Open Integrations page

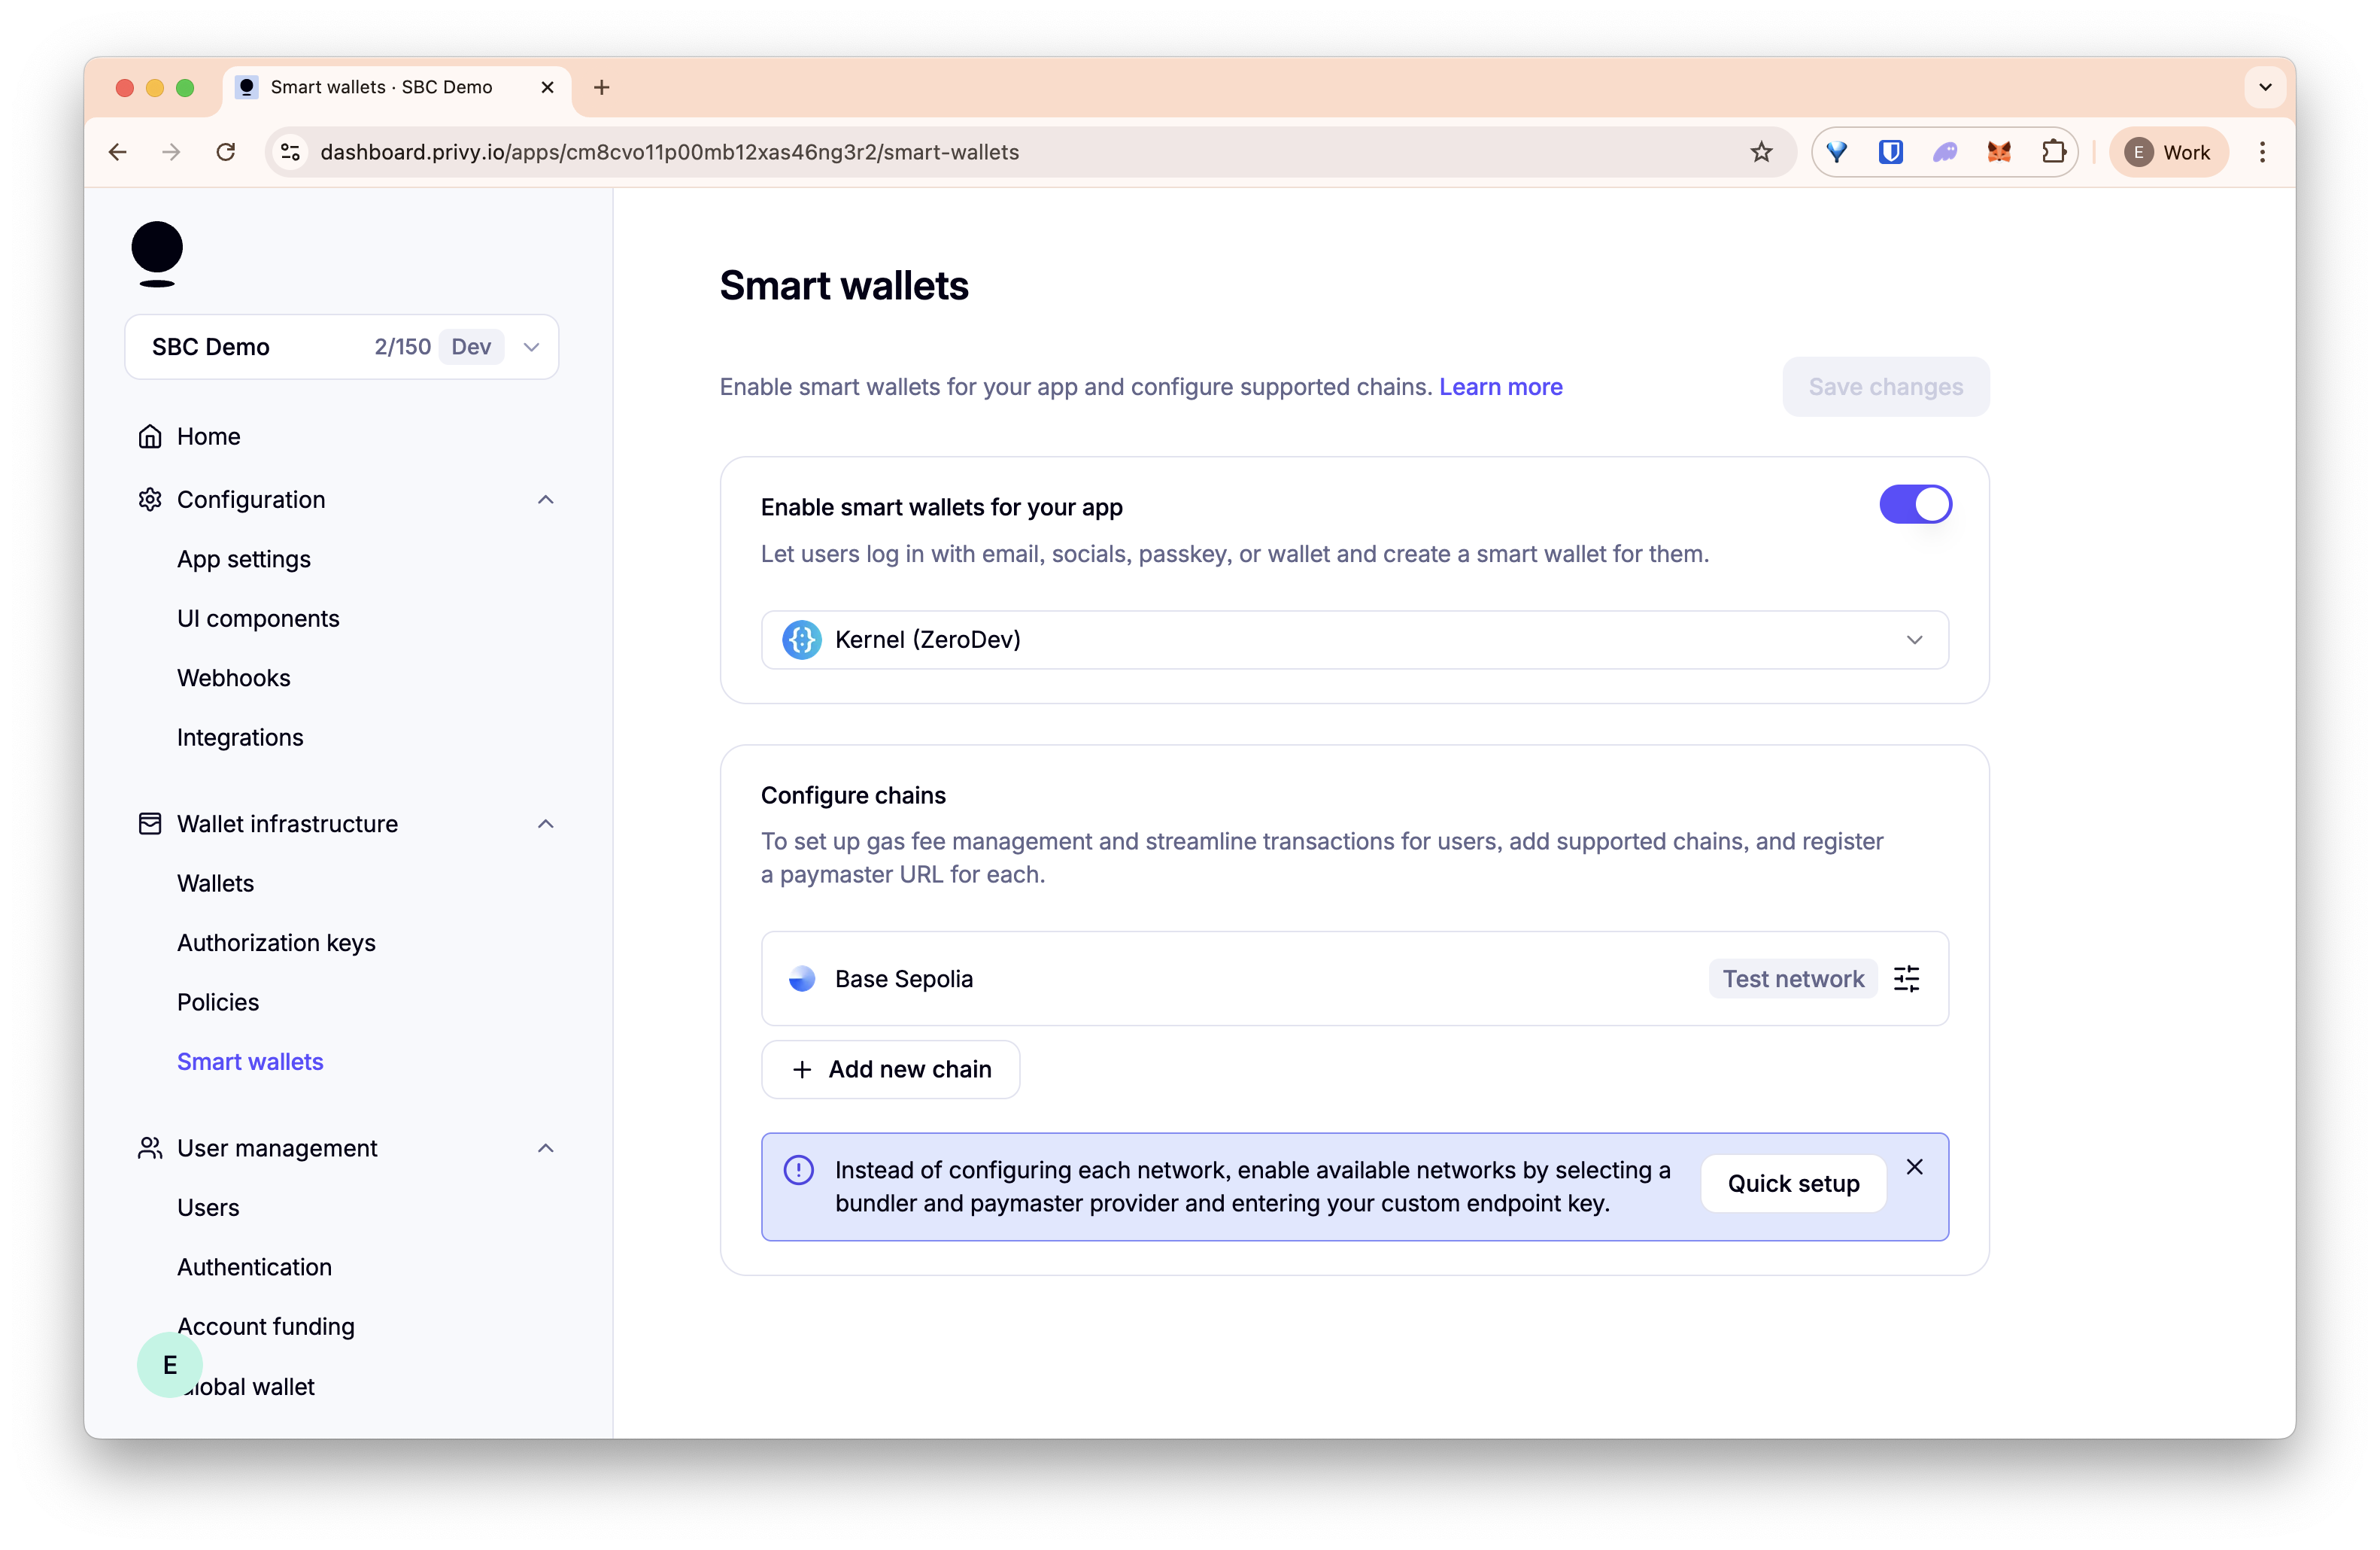click(x=240, y=738)
